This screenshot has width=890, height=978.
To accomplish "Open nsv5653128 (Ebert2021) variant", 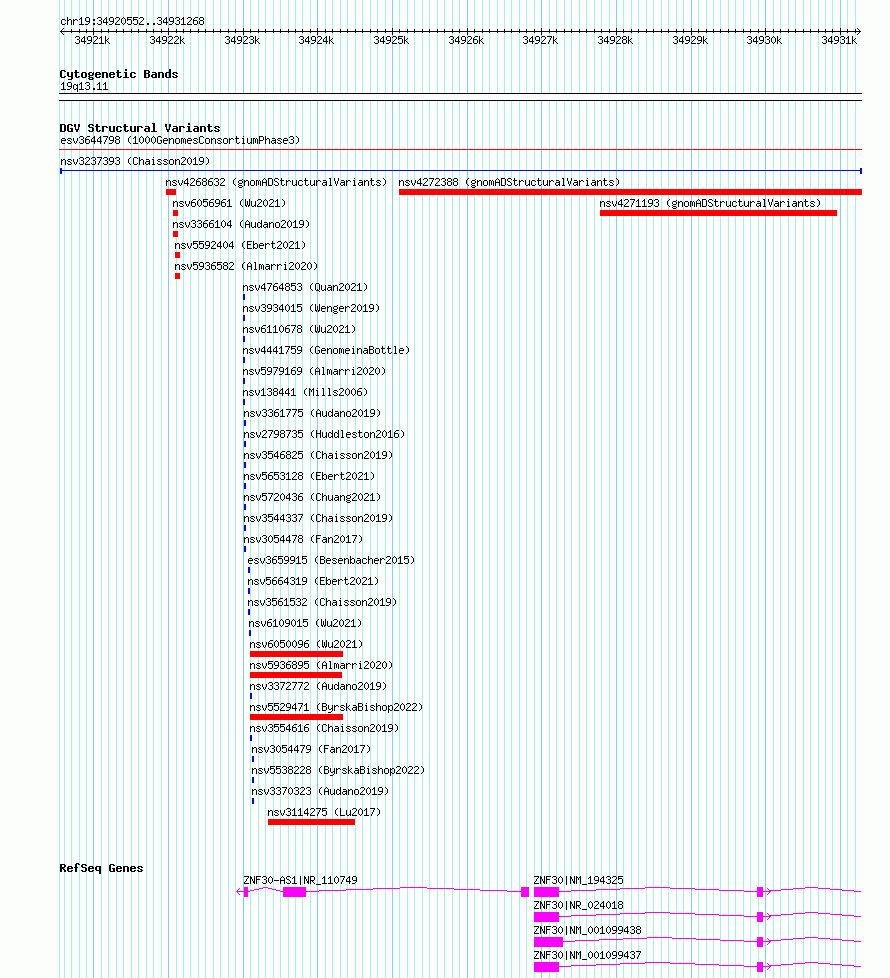I will point(309,477).
